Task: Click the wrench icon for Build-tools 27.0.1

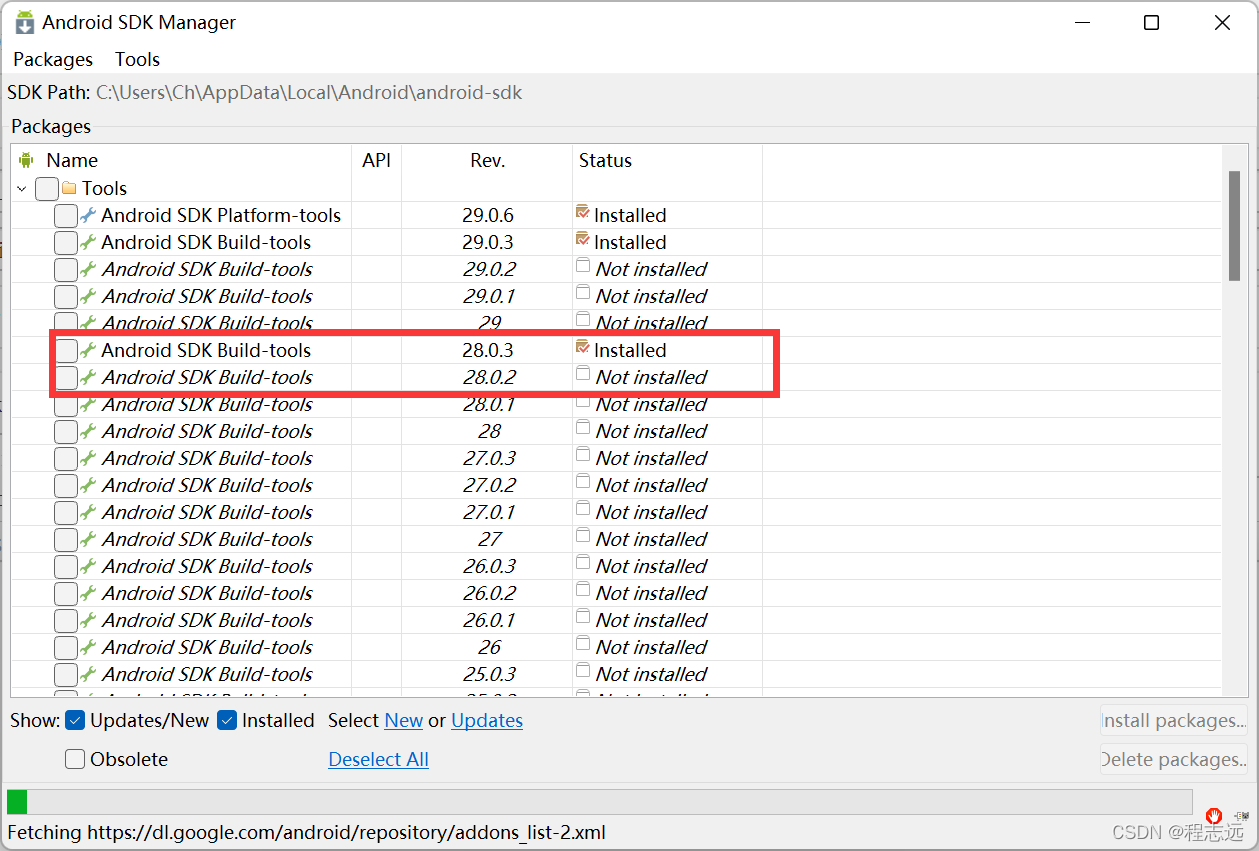Action: [88, 512]
